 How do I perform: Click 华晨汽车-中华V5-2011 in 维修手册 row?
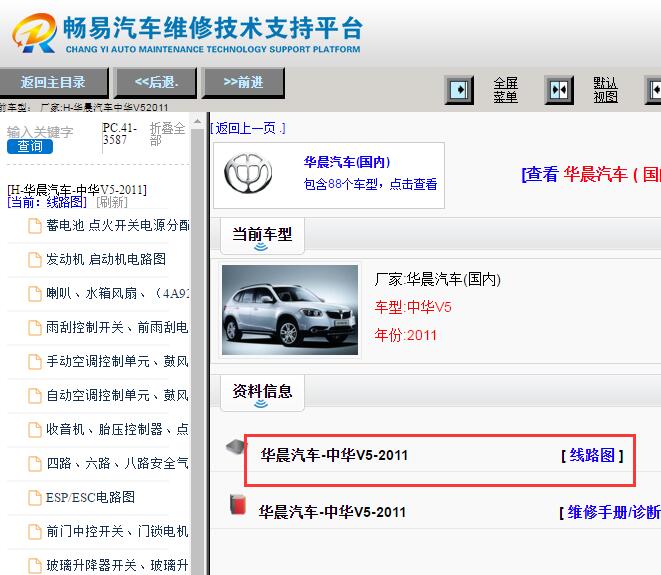pyautogui.click(x=332, y=512)
